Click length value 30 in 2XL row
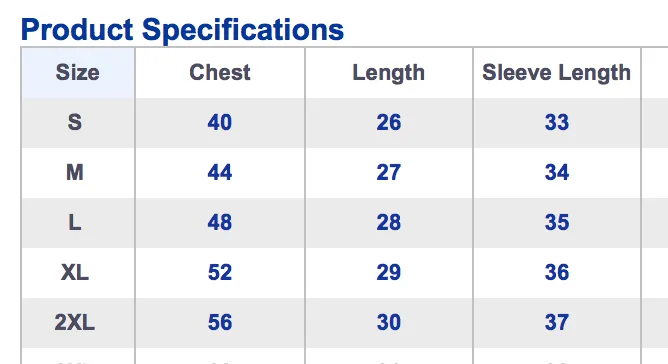This screenshot has width=668, height=364. tap(389, 322)
